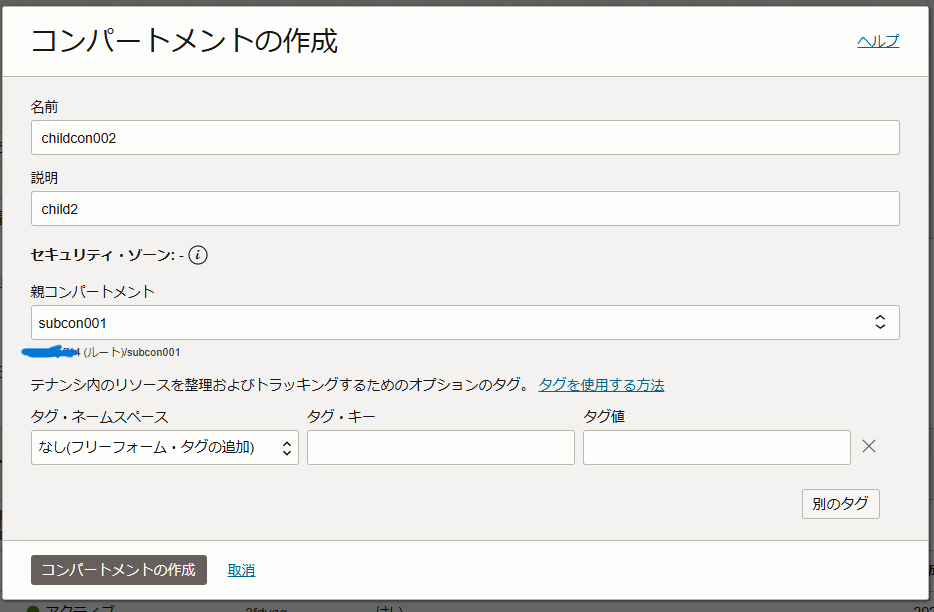This screenshot has width=934, height=612.
Task: Click the 説明 label
Action: point(45,178)
